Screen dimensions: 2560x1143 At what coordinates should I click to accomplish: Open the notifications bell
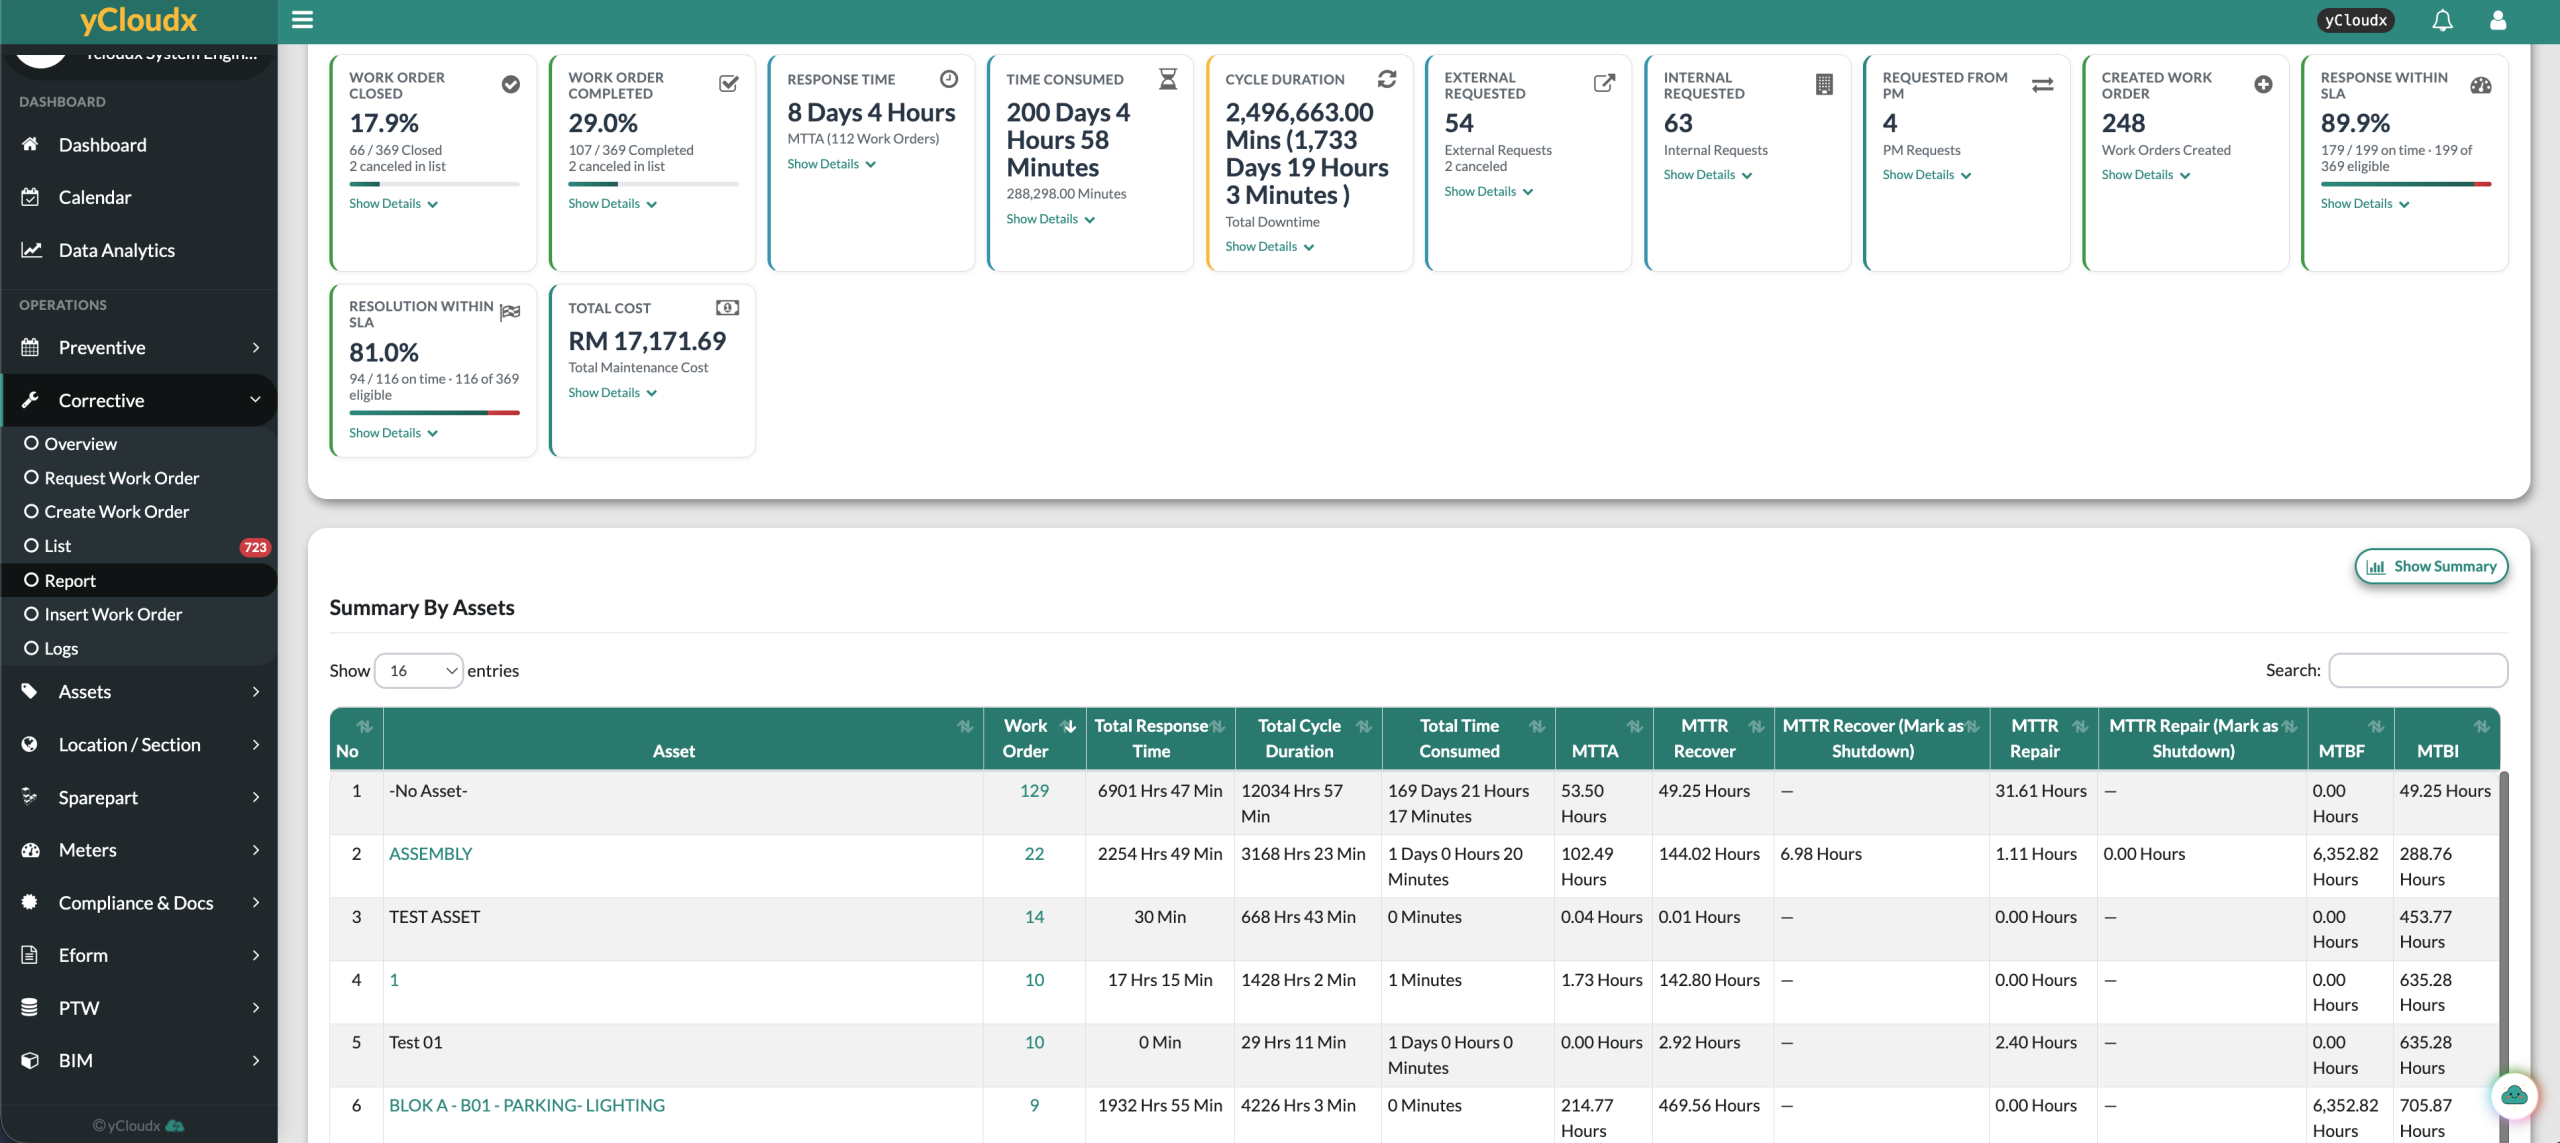(x=2442, y=20)
